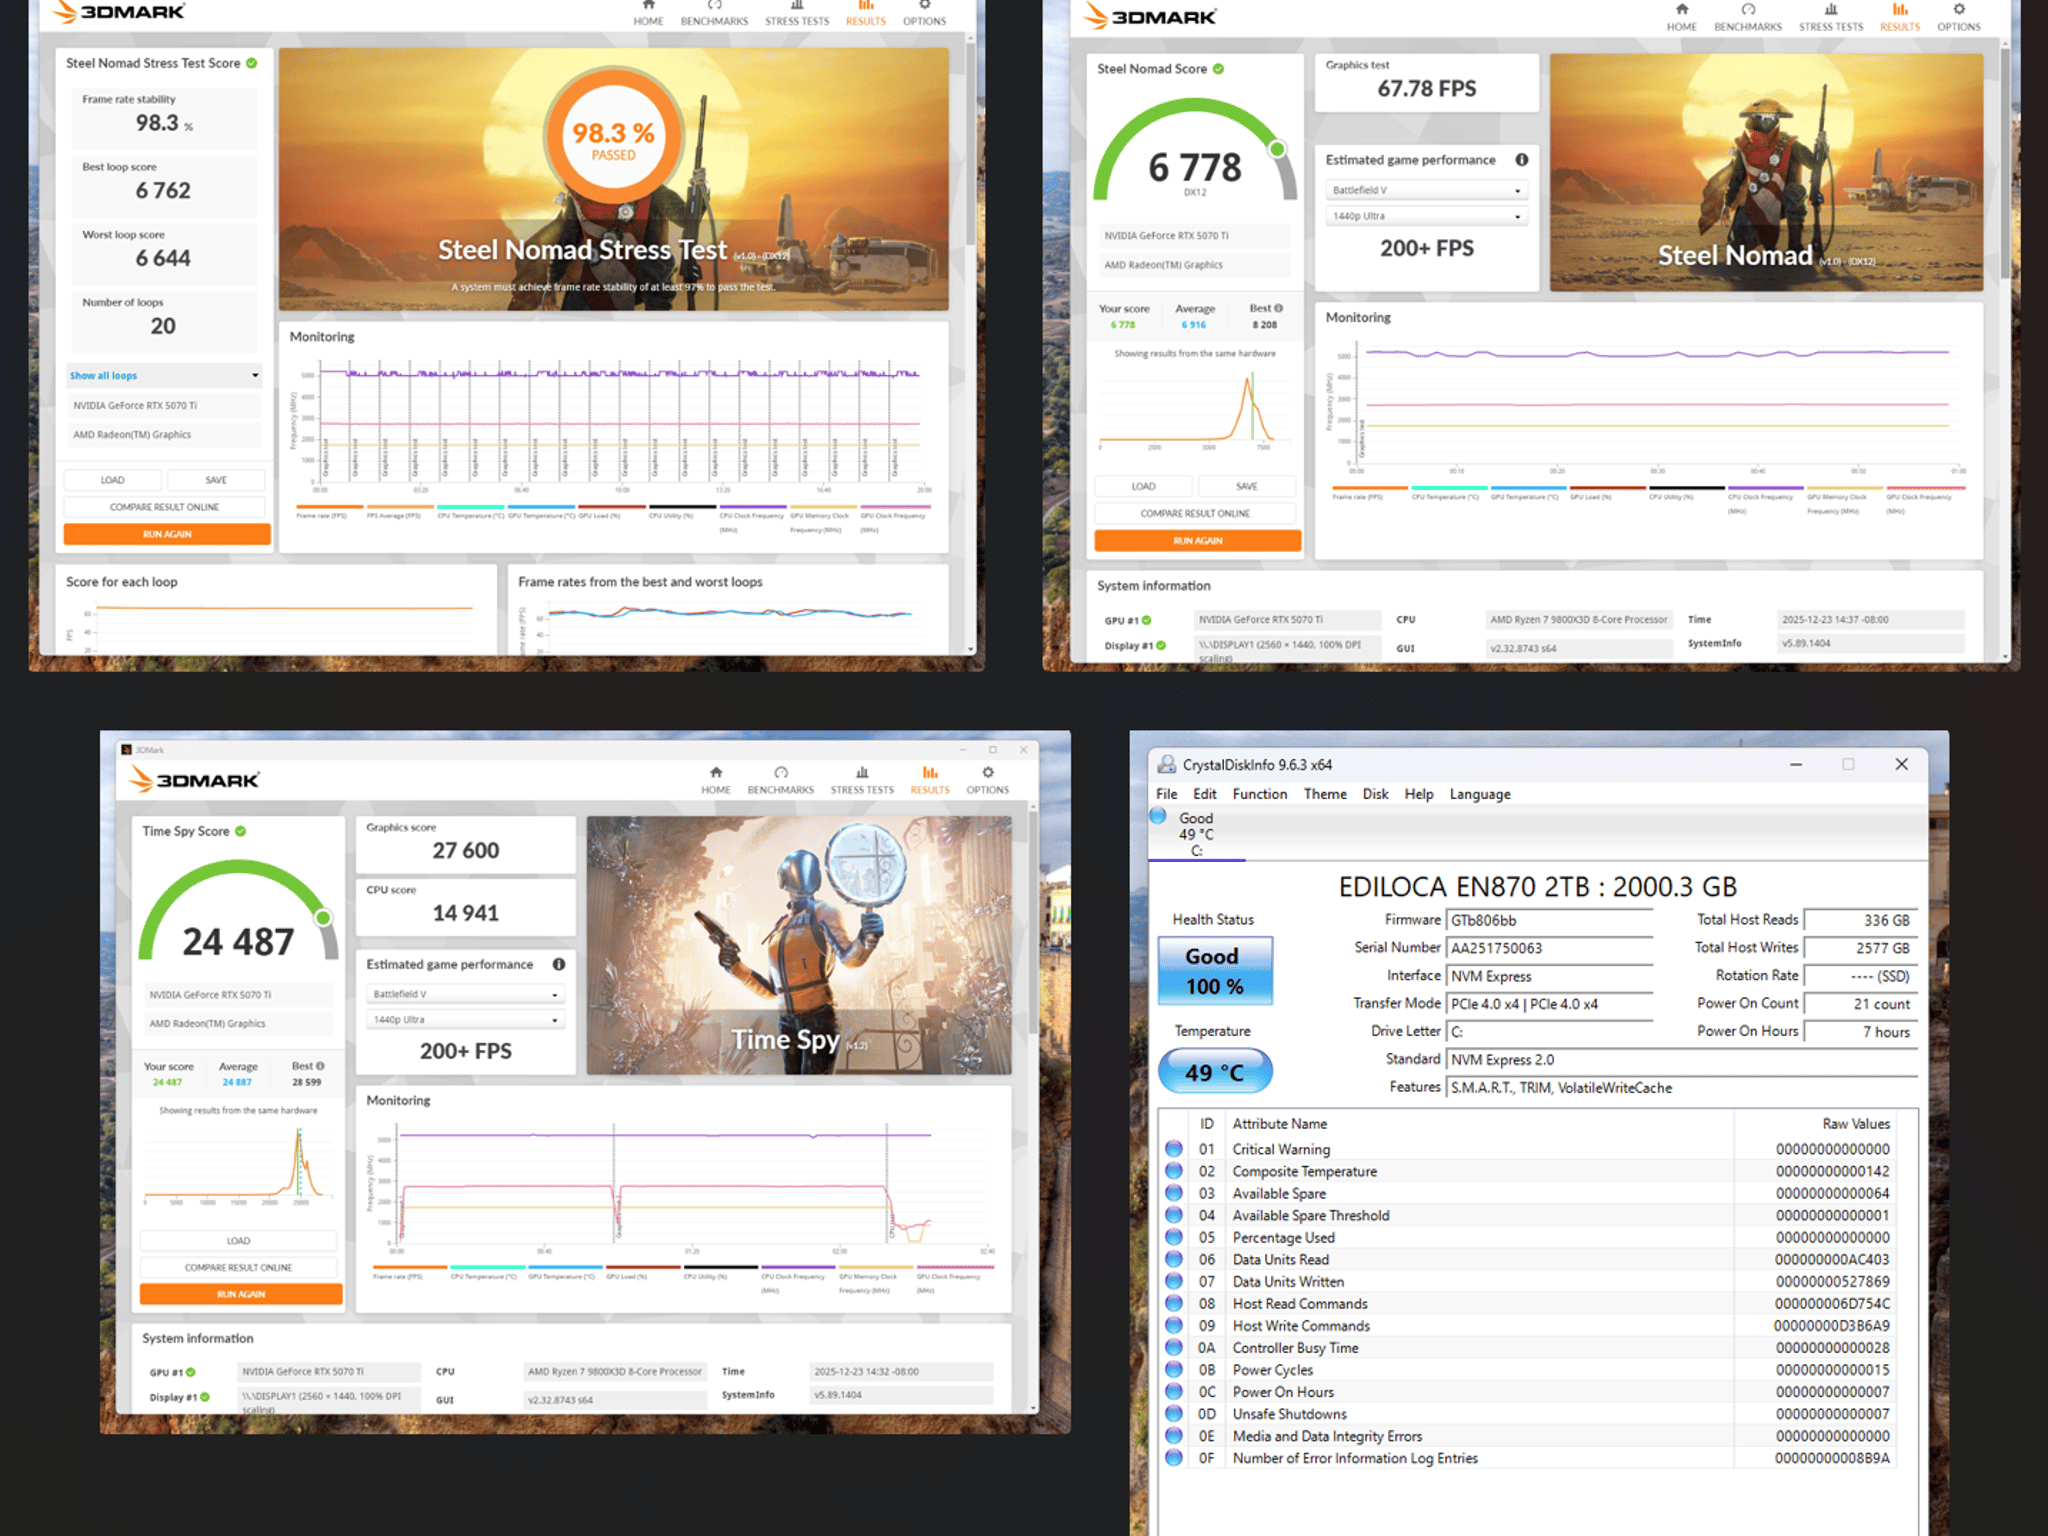Click info icon beside Estimated game performance in Steel Nomad

pyautogui.click(x=1521, y=160)
